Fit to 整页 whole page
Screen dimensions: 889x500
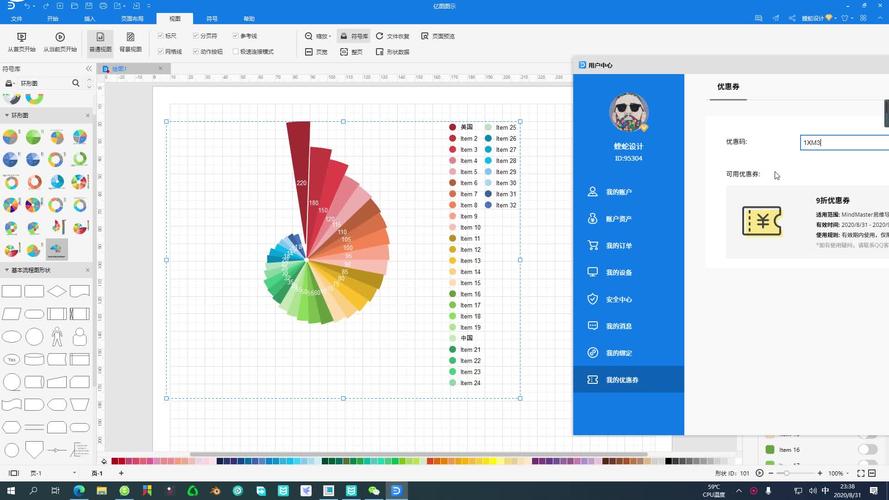point(351,52)
